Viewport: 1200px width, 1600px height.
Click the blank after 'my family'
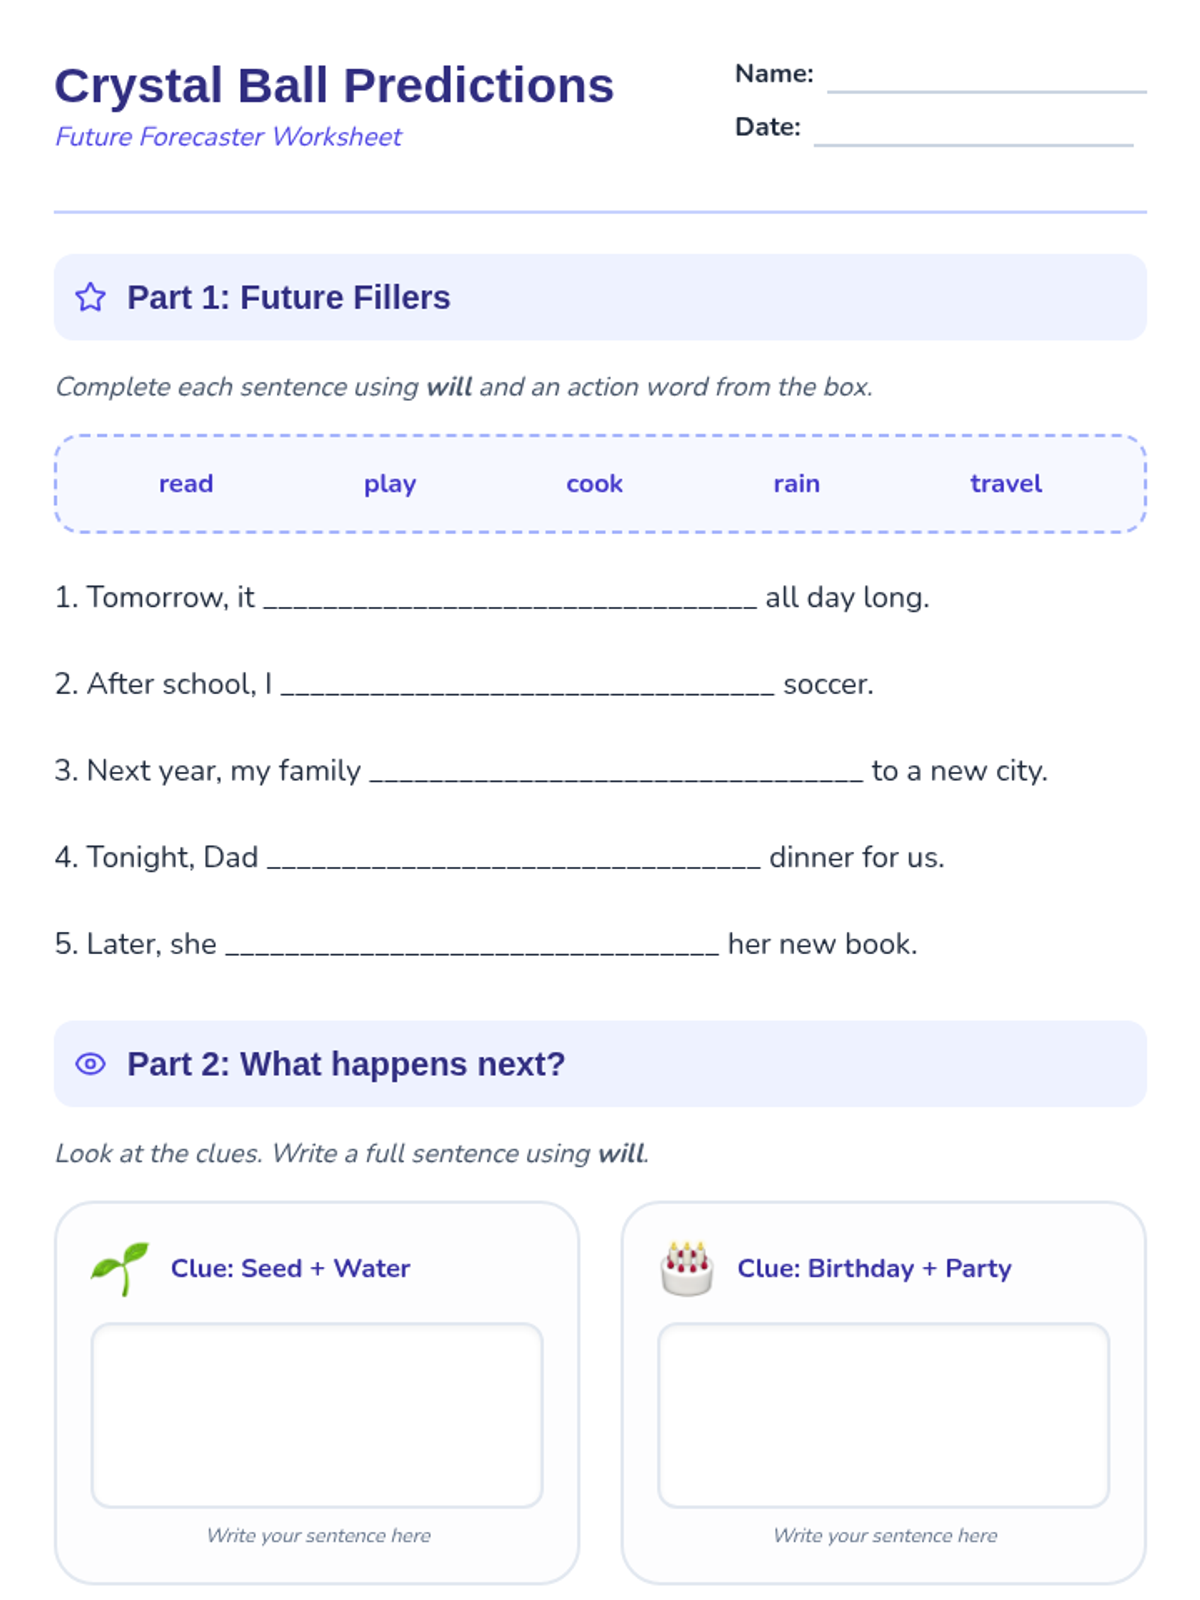click(x=616, y=772)
